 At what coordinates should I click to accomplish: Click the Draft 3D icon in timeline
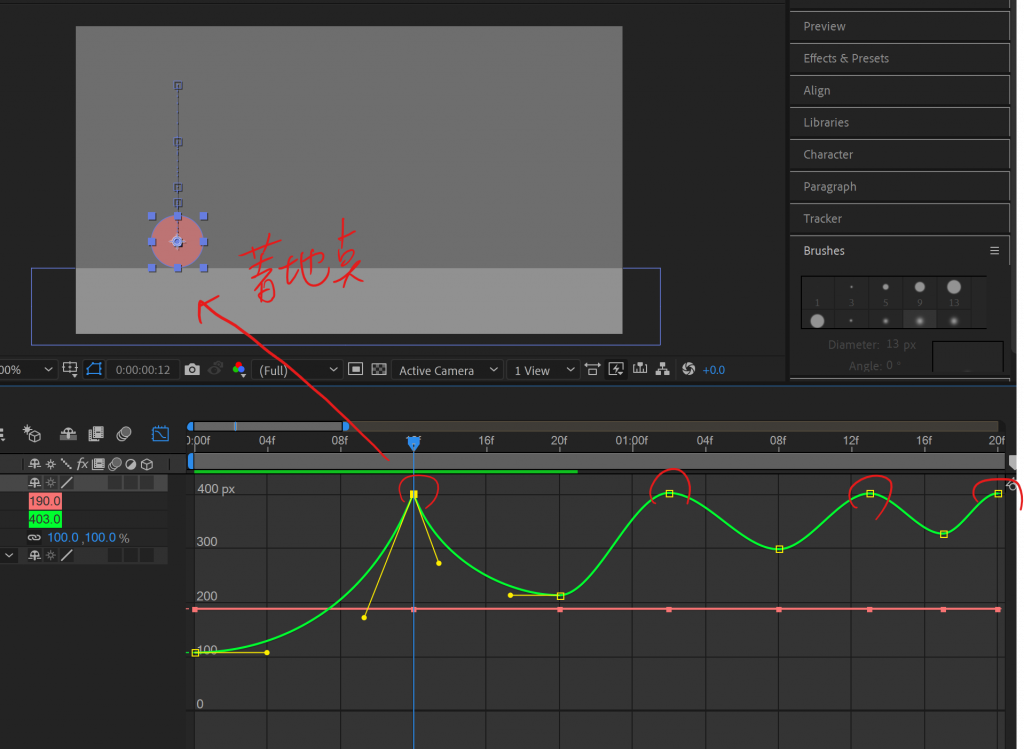click(x=32, y=434)
